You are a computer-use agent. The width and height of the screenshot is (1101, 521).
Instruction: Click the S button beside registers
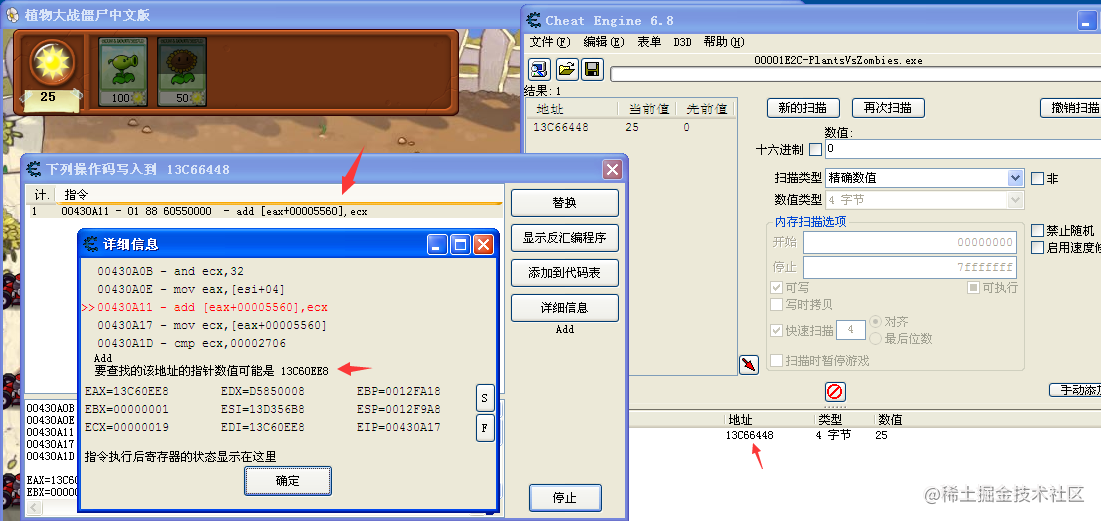pos(485,397)
